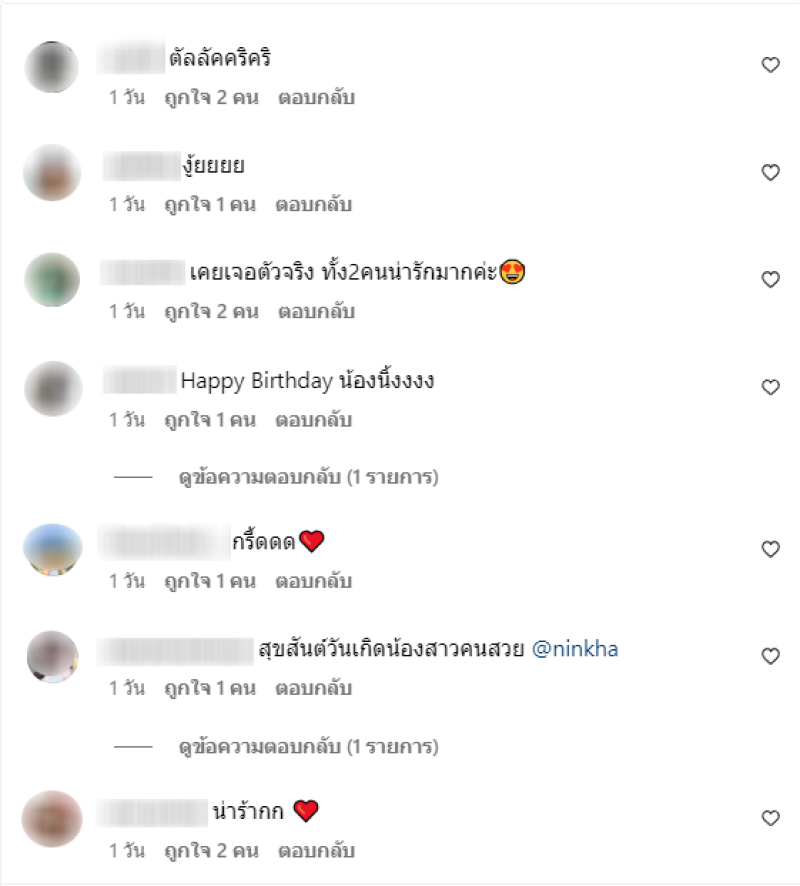Open avatar beside the "กรี้ดดด" comment
This screenshot has width=800, height=886.
[53, 549]
